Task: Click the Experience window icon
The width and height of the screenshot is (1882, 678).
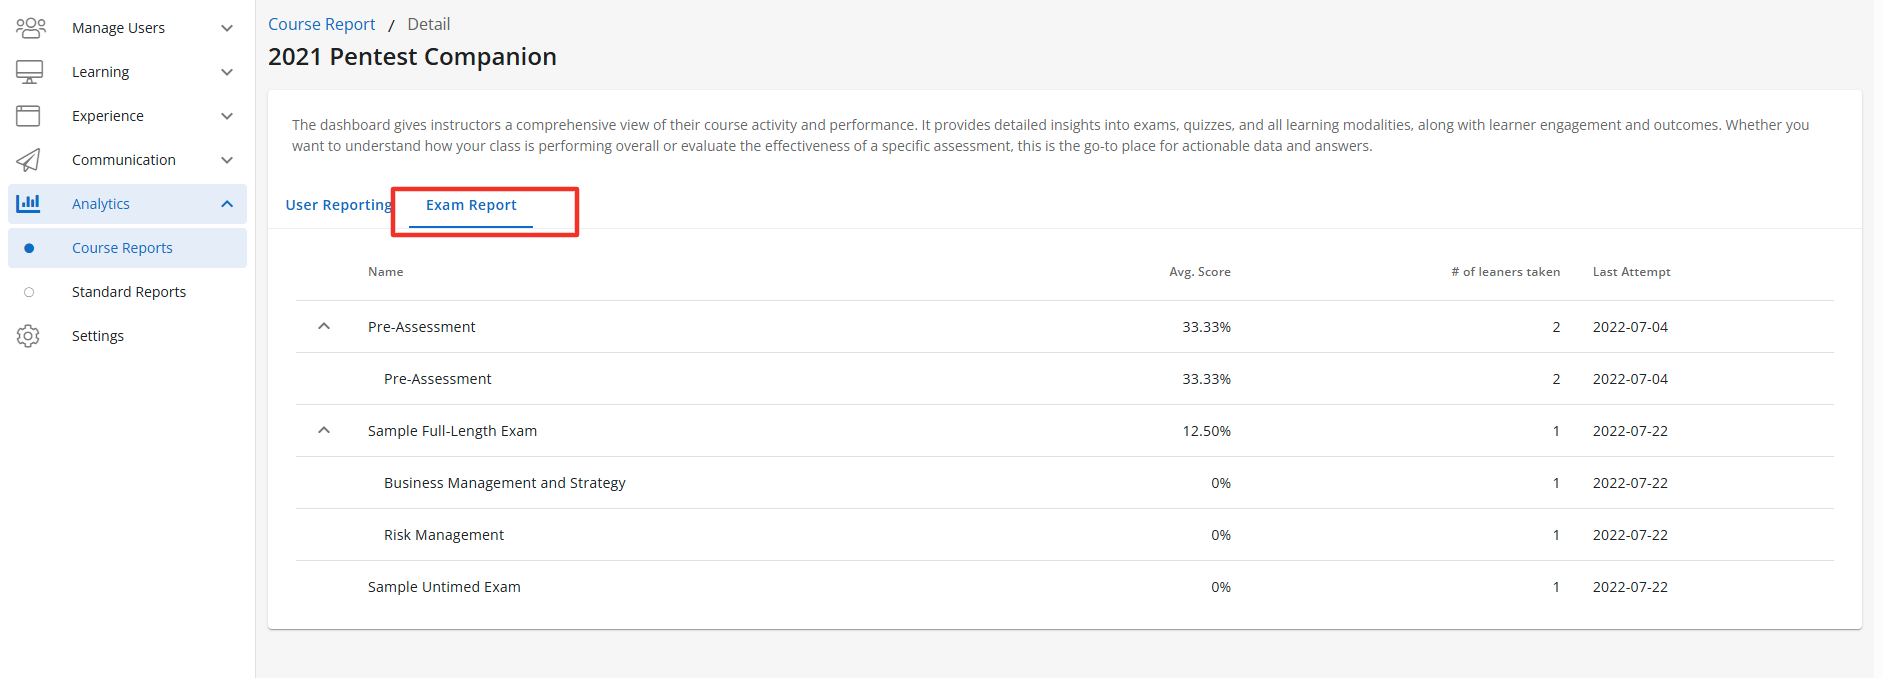Action: pyautogui.click(x=28, y=116)
